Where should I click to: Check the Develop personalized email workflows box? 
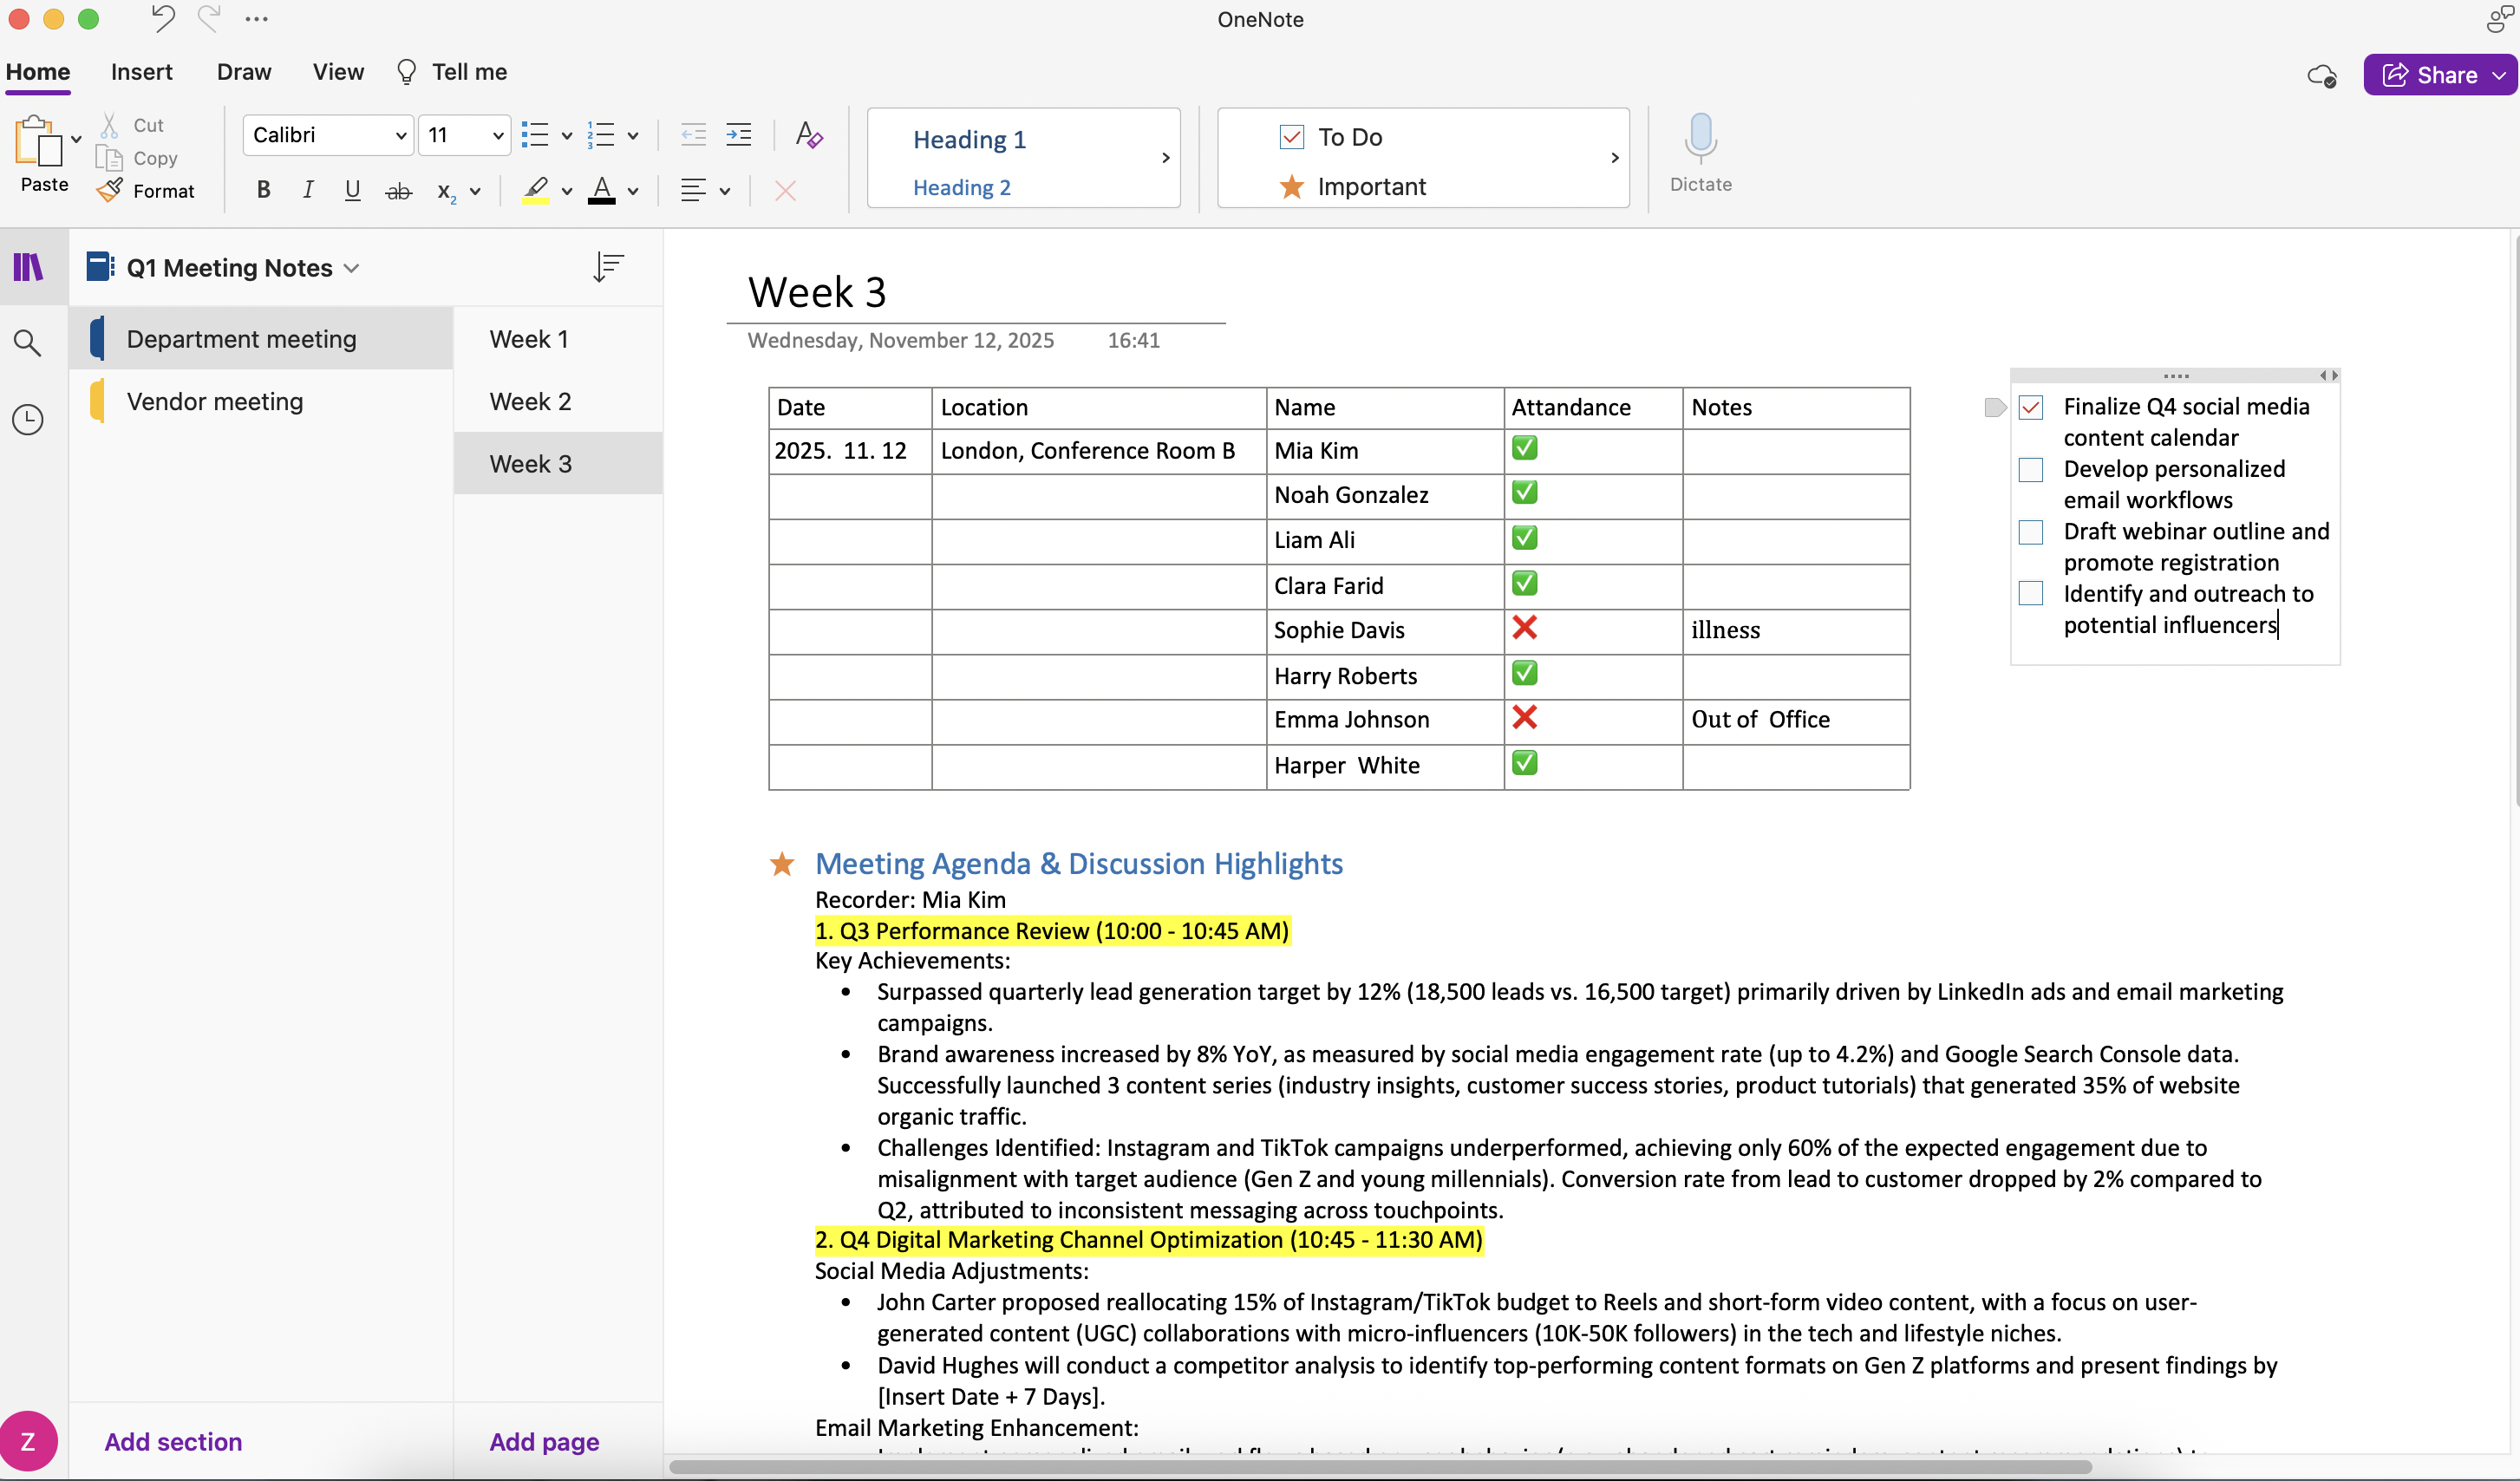[x=2030, y=470]
